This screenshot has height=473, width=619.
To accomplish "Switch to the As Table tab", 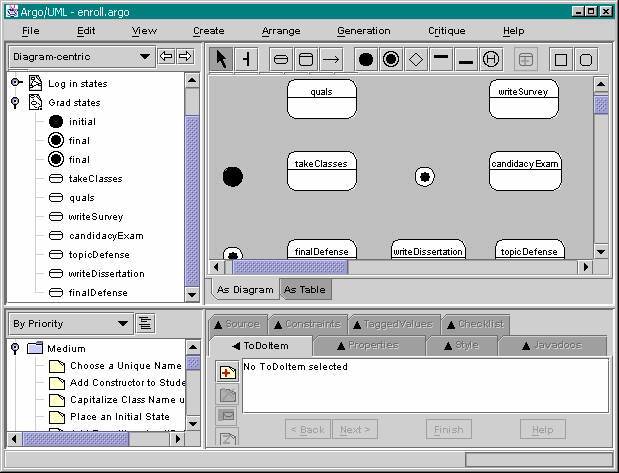I will point(305,289).
